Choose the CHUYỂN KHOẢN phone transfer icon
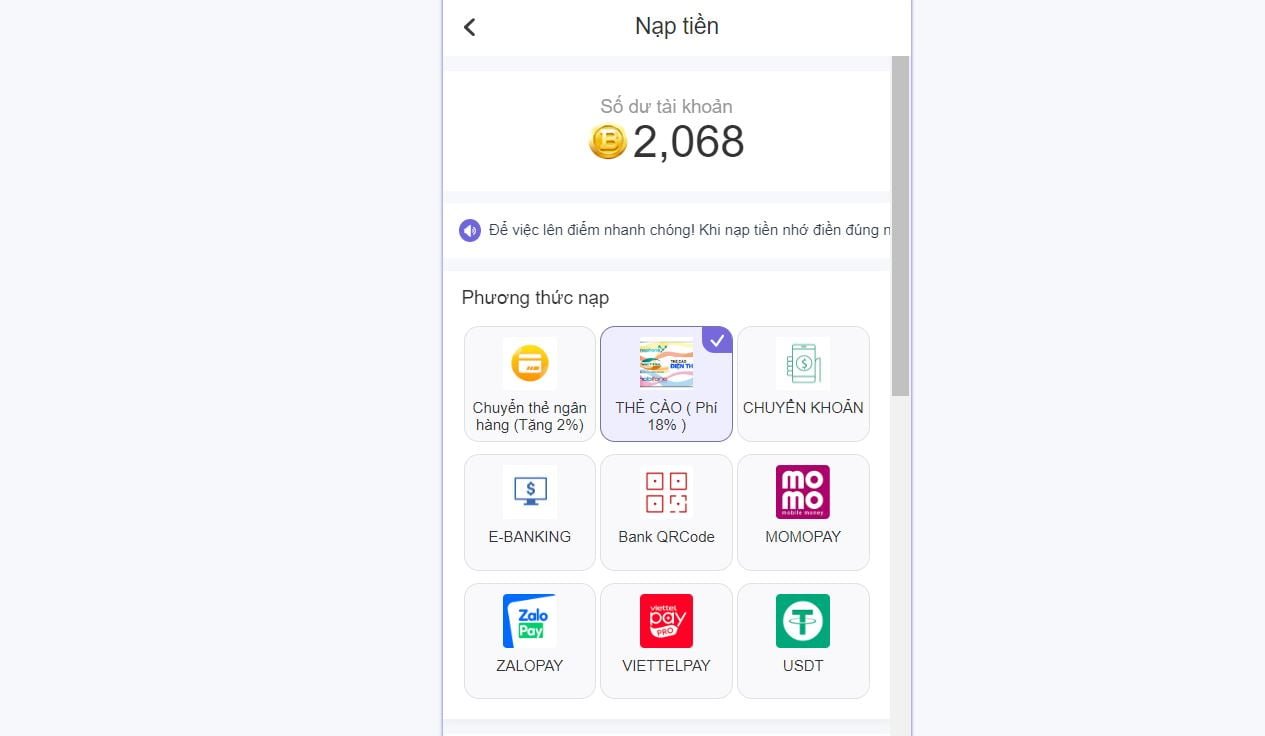The height and width of the screenshot is (736, 1265). point(803,363)
